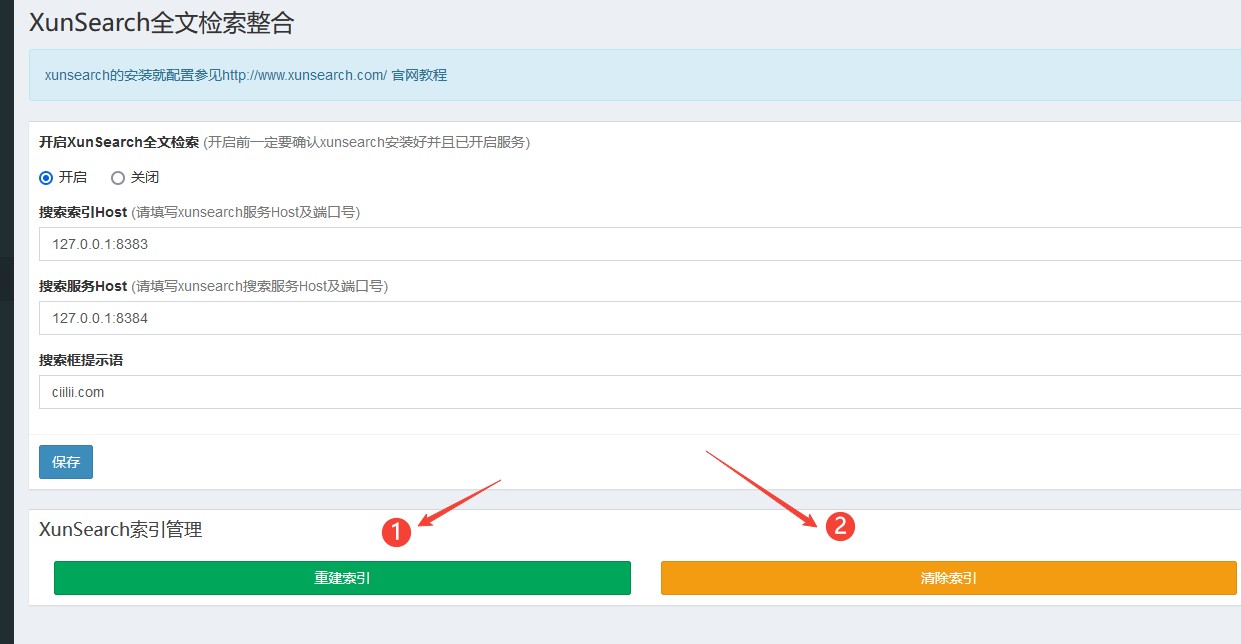Click the blue 保存 button
Image resolution: width=1241 pixels, height=644 pixels.
65,462
